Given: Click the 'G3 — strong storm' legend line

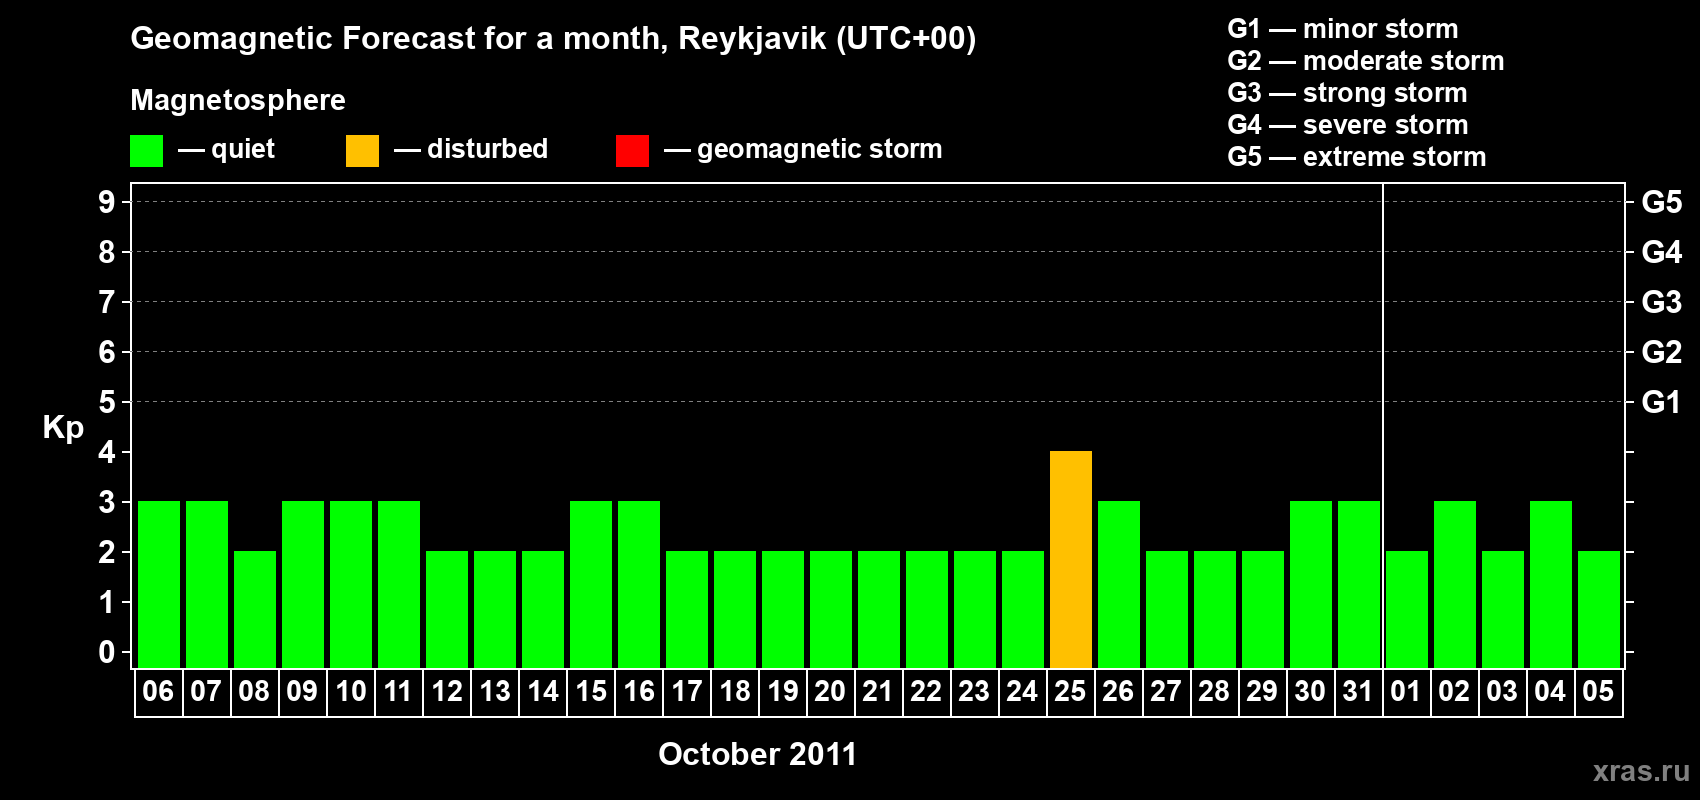Looking at the screenshot, I should (1347, 93).
